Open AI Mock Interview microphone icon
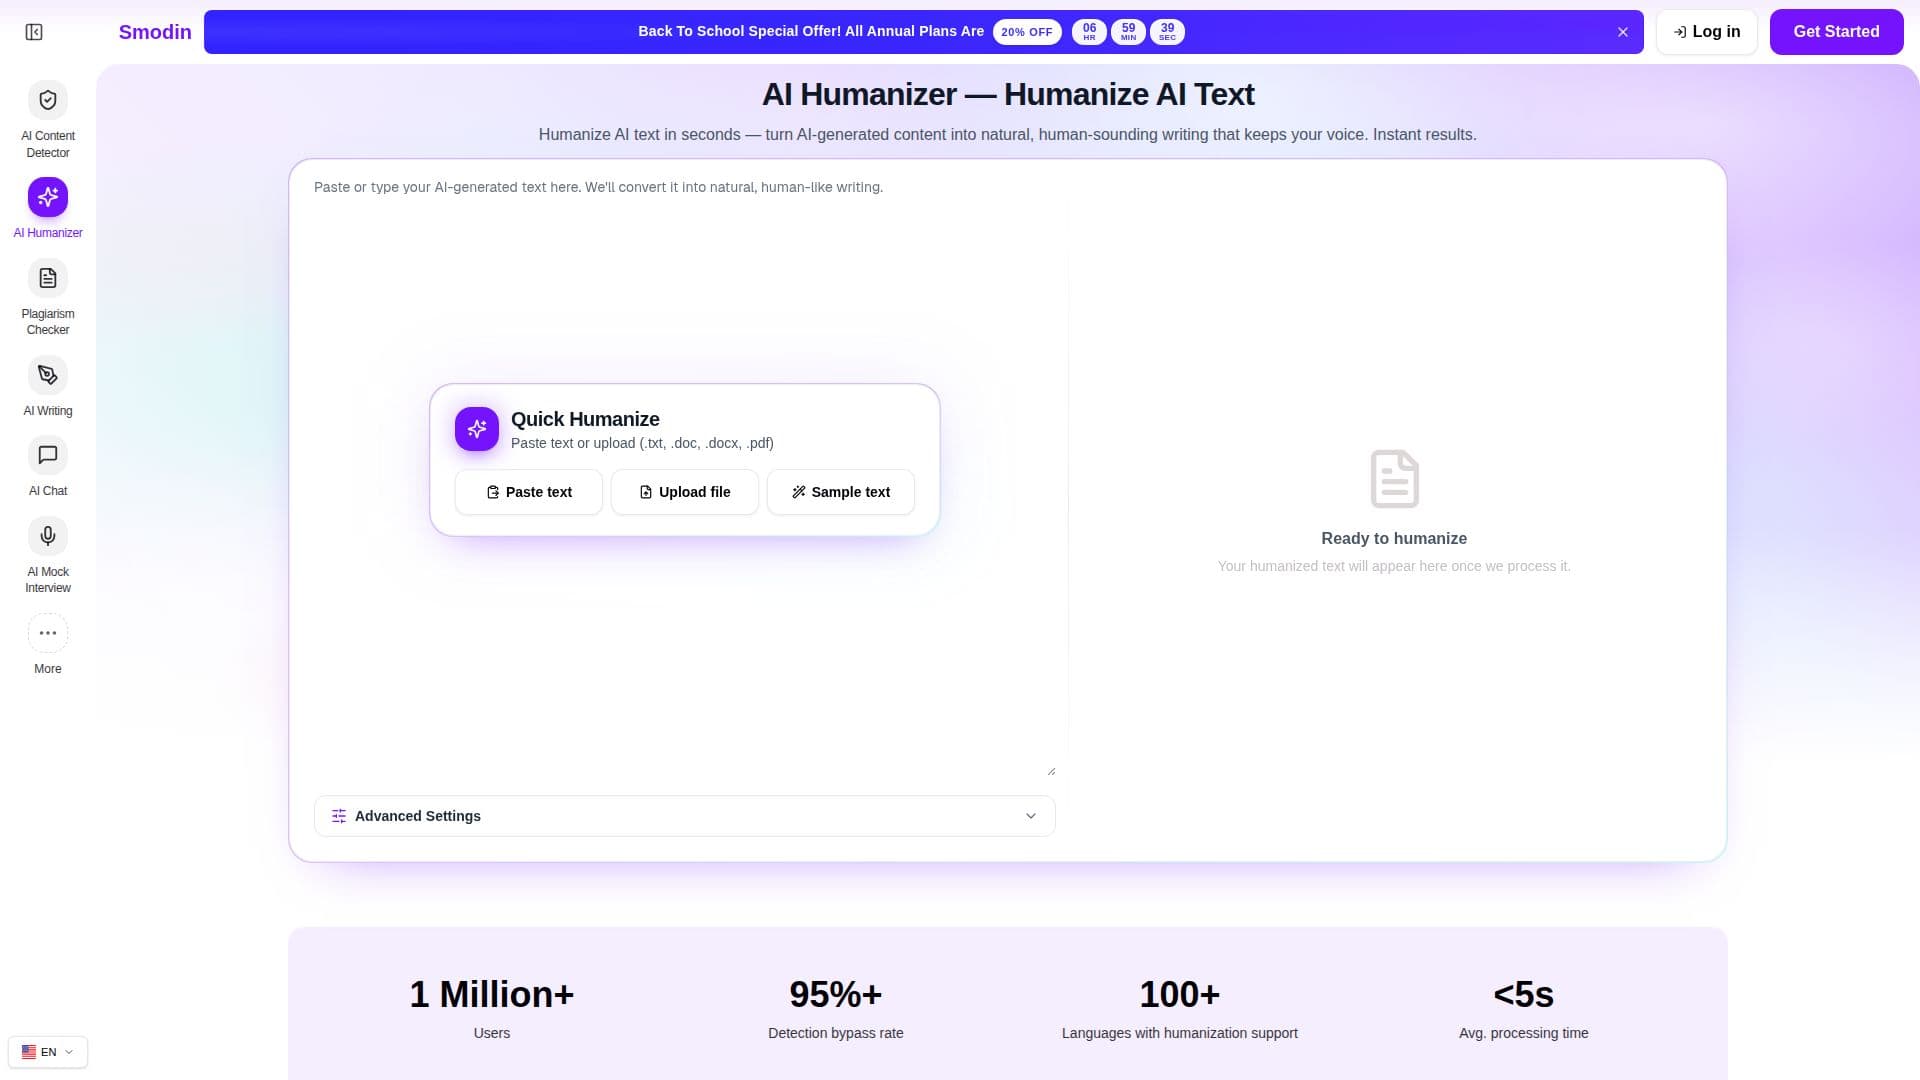This screenshot has width=1920, height=1080. click(x=48, y=536)
